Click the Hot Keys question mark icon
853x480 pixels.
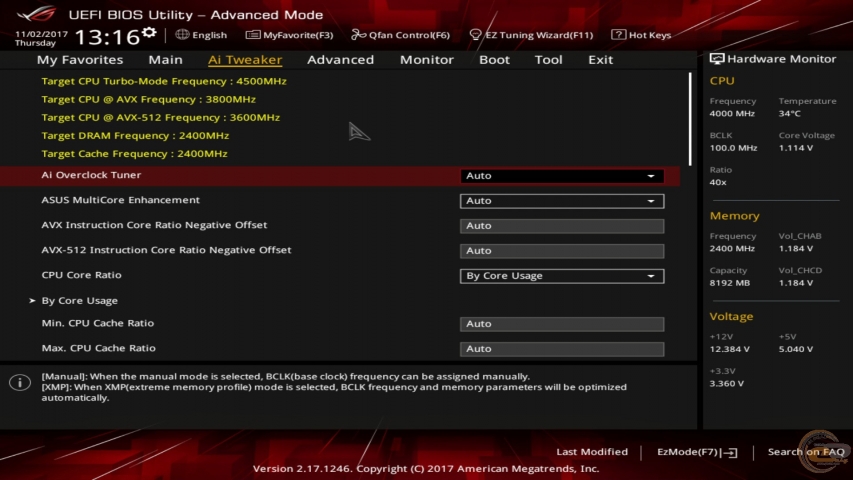(x=618, y=34)
